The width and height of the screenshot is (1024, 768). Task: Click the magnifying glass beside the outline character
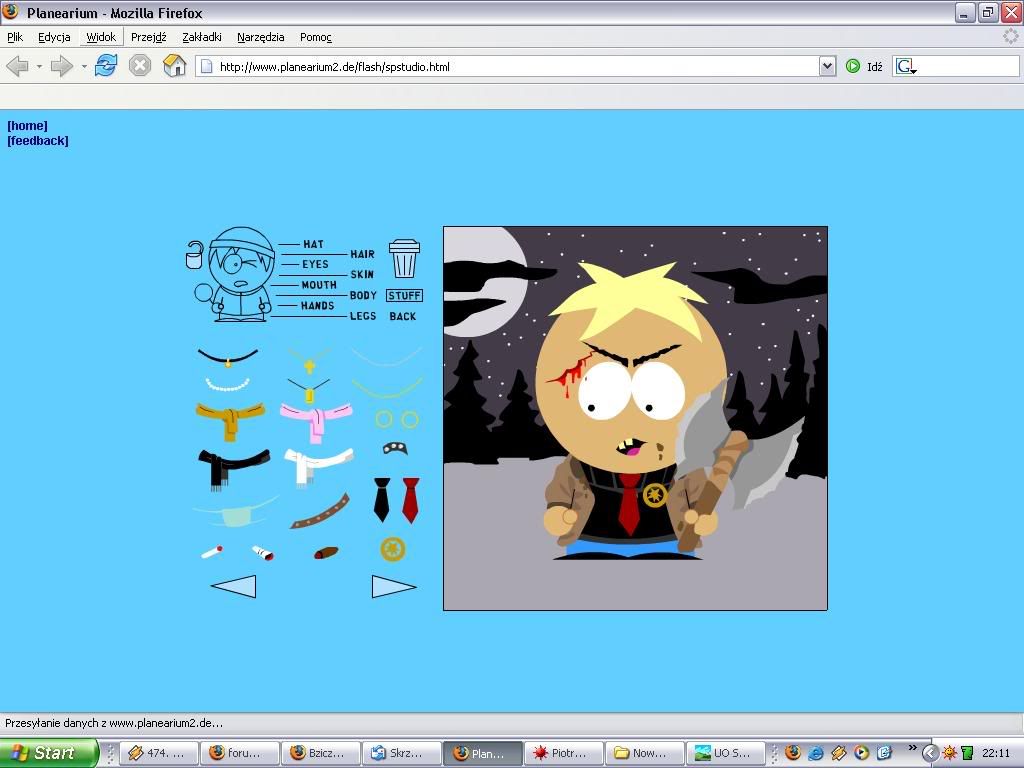click(x=203, y=295)
